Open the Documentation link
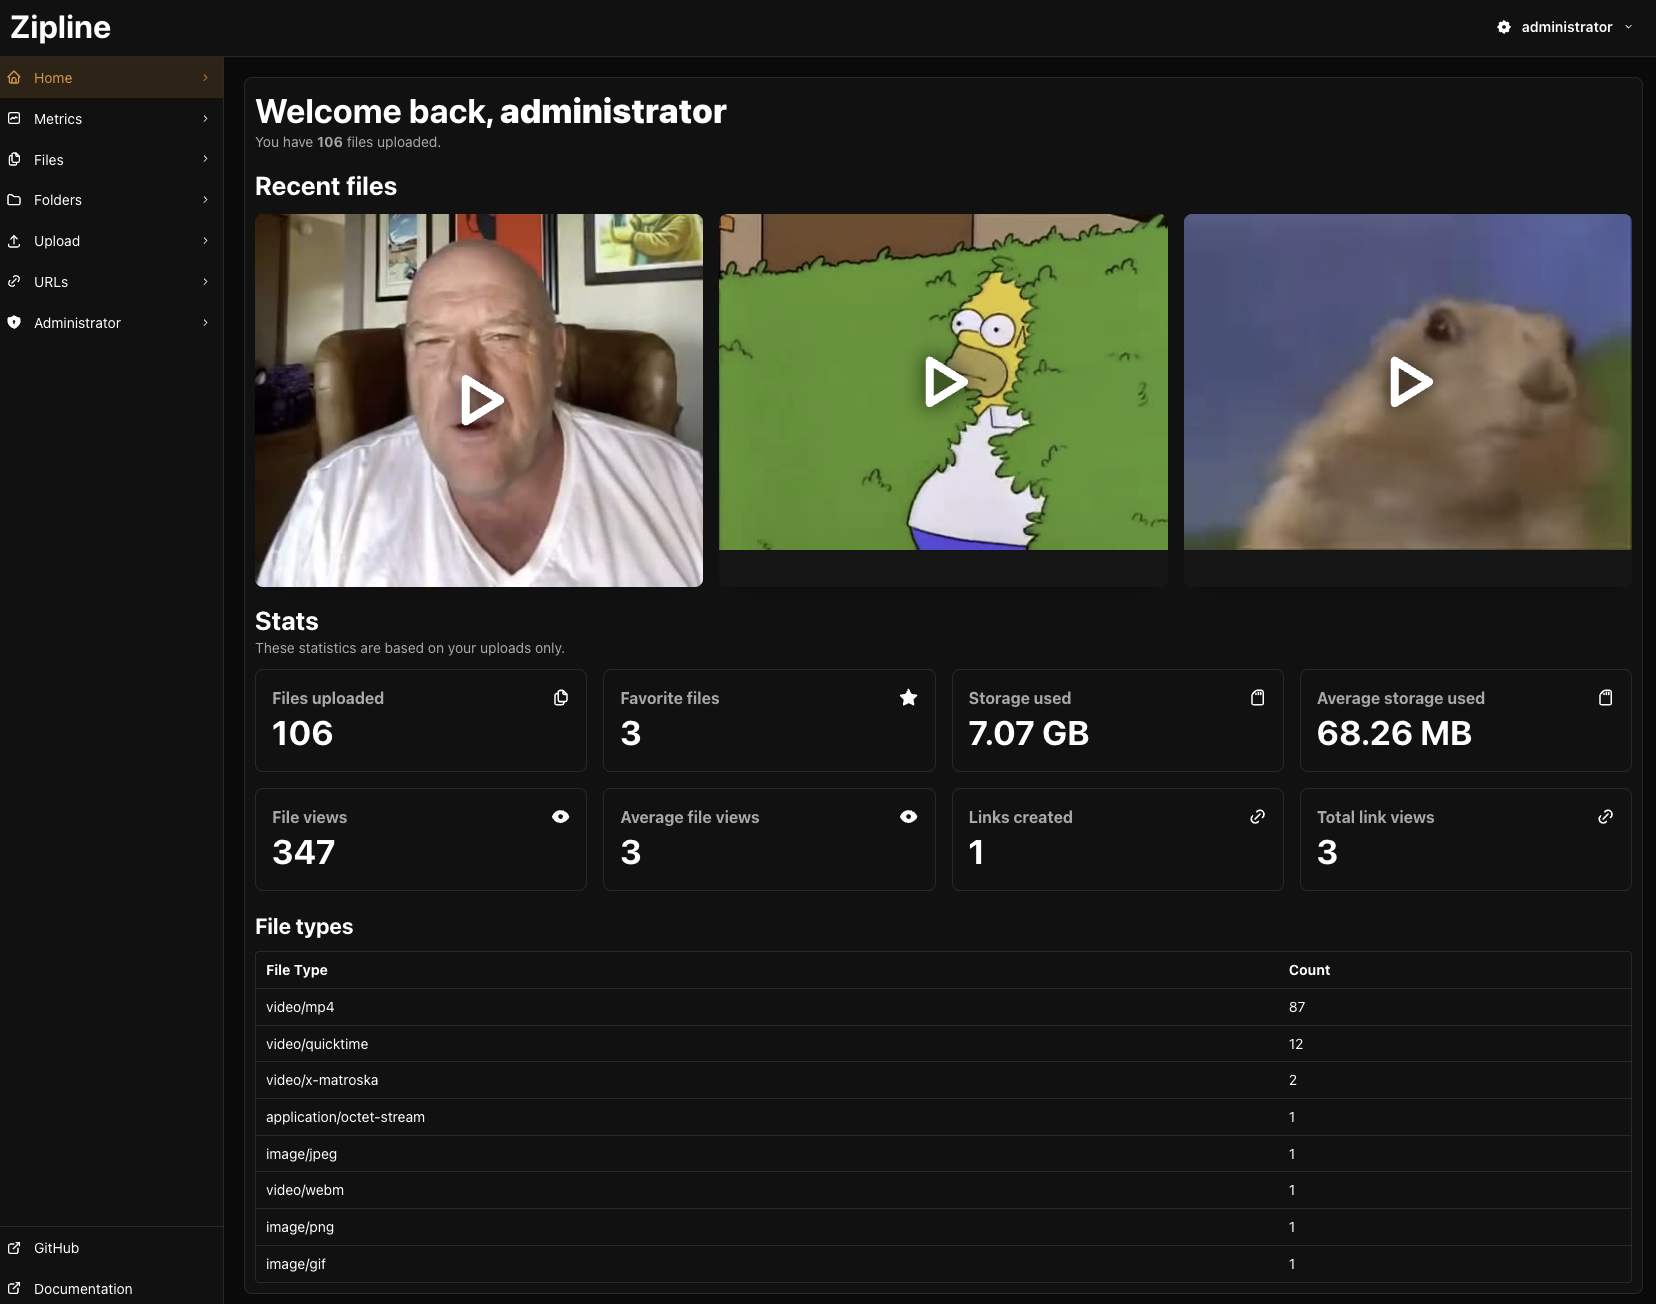The image size is (1656, 1304). tap(83, 1289)
